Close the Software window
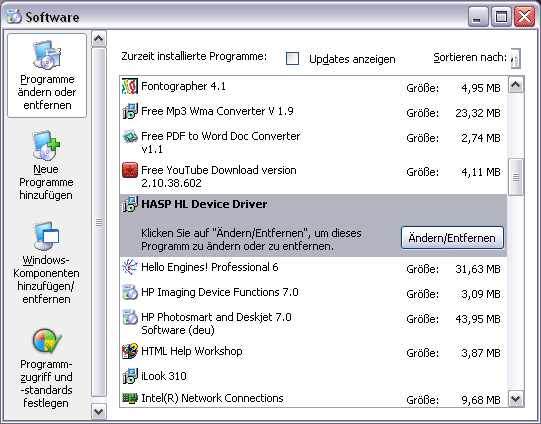Image resolution: width=541 pixels, height=424 pixels. tap(524, 17)
